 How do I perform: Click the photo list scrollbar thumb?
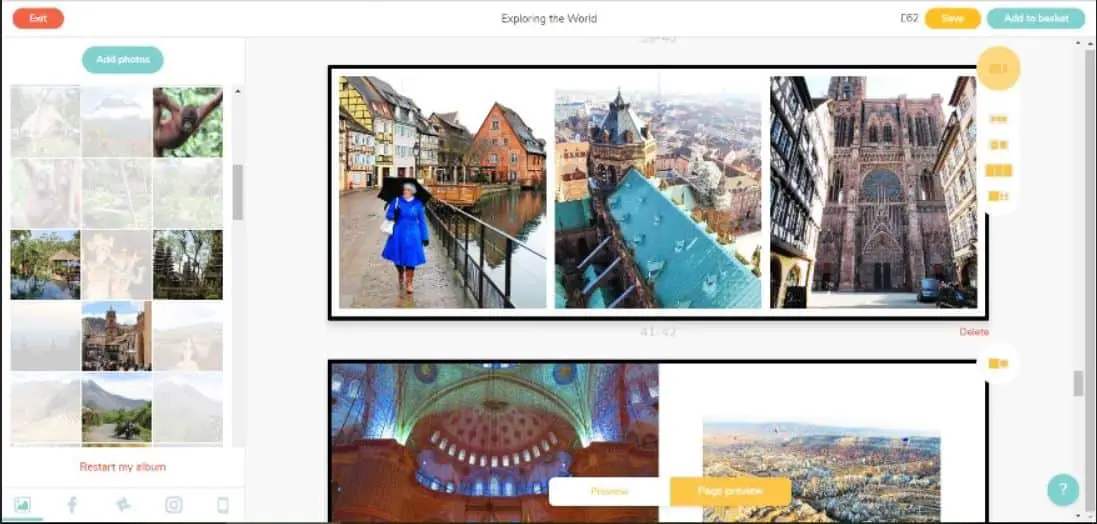coord(238,191)
